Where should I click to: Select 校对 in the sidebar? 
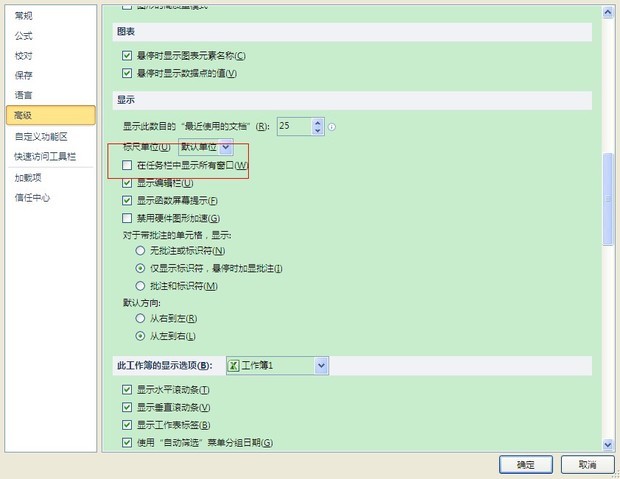(23, 56)
